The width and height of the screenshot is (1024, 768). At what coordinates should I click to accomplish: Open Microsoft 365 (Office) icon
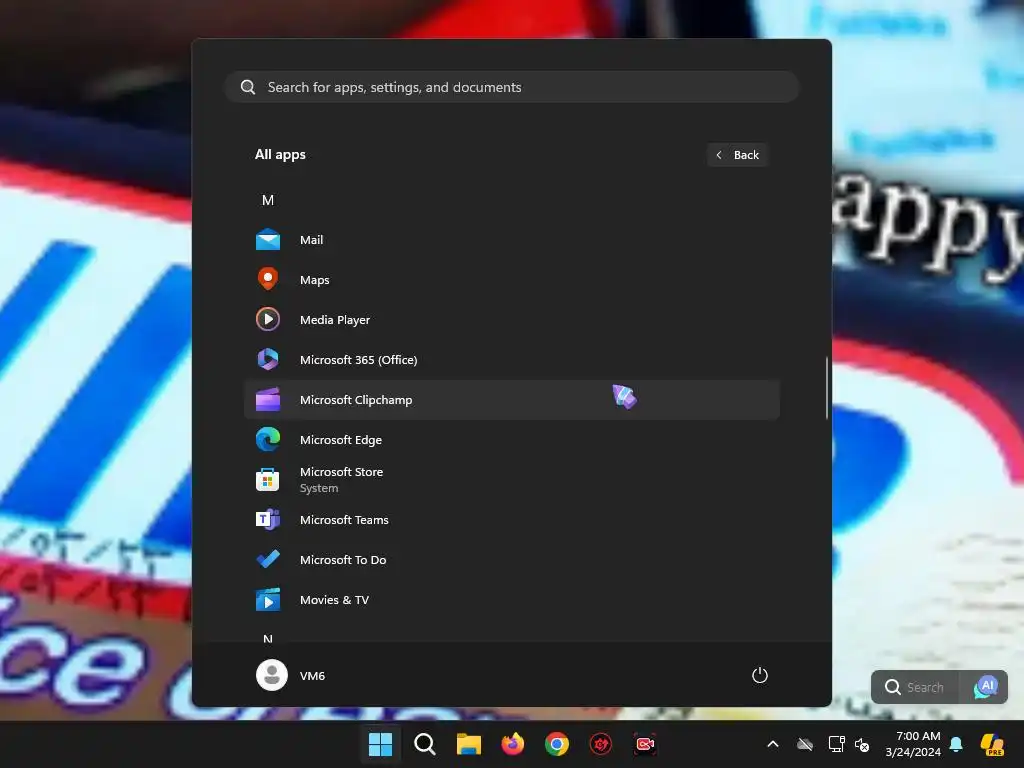268,359
